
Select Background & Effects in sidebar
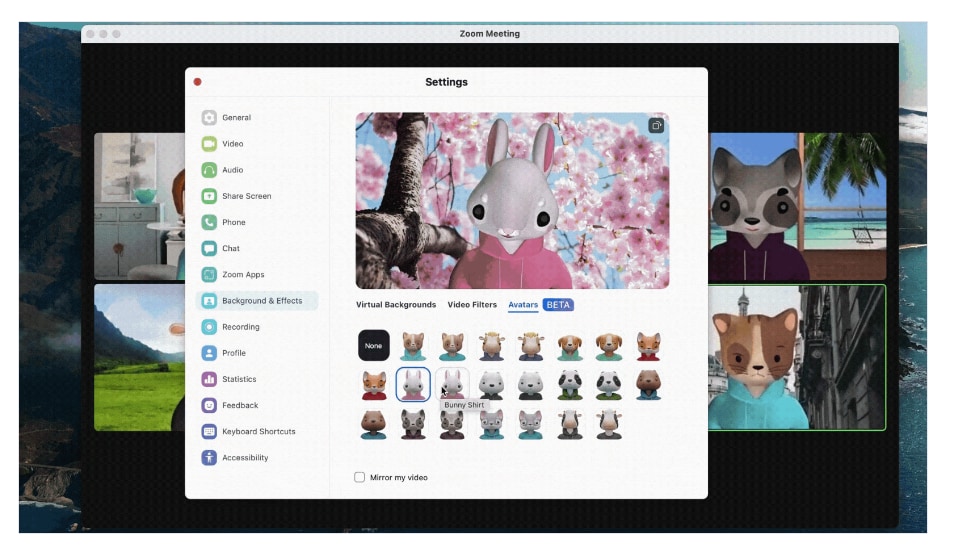click(257, 301)
